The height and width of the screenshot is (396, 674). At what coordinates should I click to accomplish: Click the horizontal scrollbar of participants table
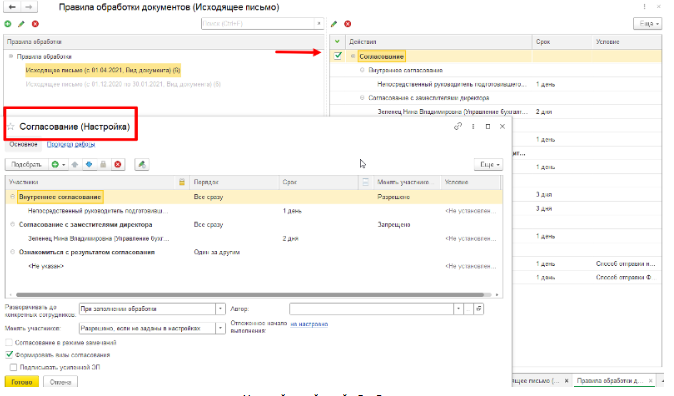click(250, 295)
